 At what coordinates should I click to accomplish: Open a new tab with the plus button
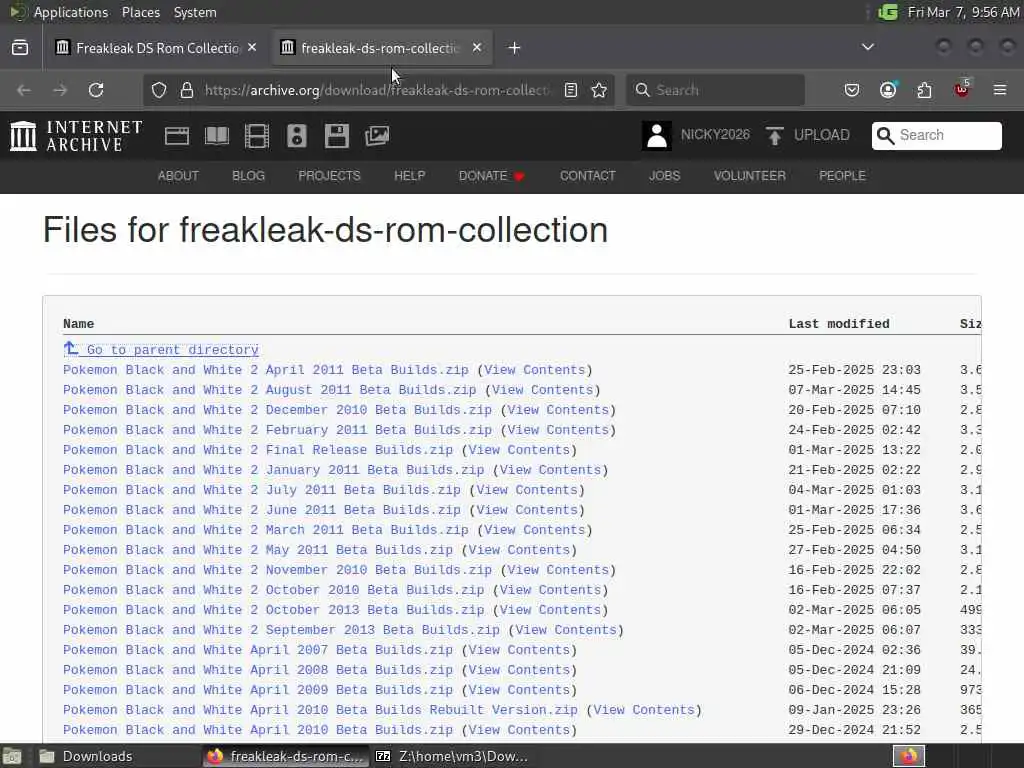(x=515, y=48)
